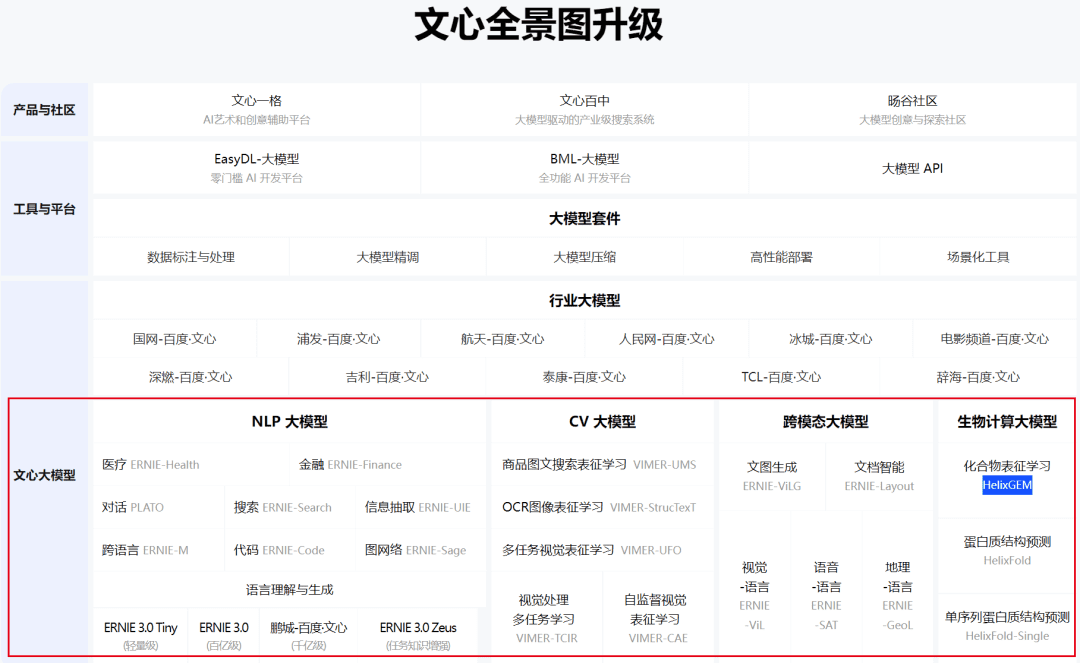This screenshot has height=663, width=1080.
Task: Choose 大模型压缩 in the toolkit row
Action: (x=584, y=257)
